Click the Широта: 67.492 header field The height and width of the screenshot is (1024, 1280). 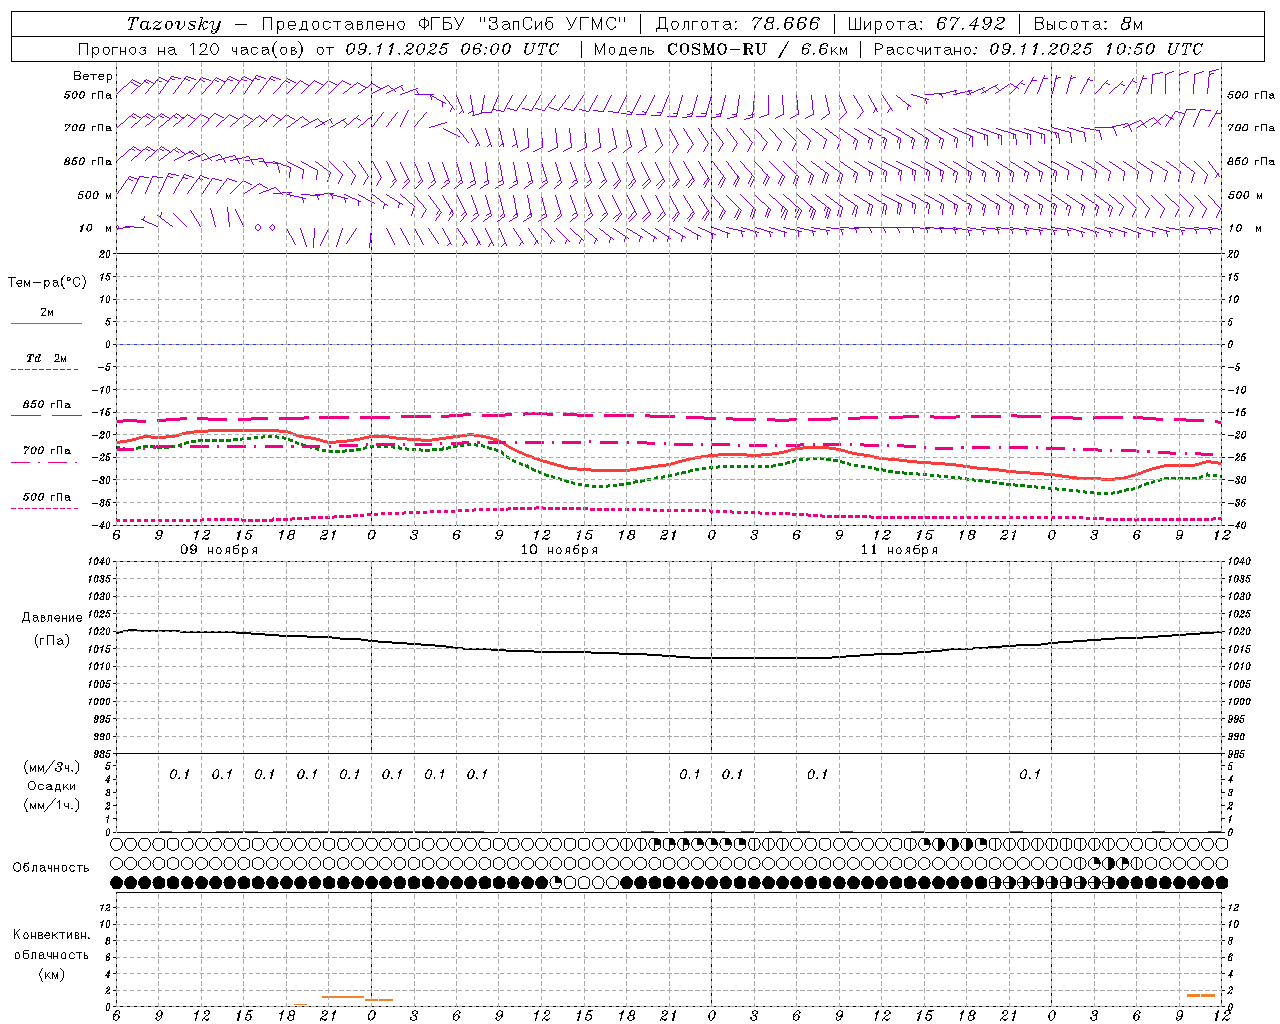[926, 24]
